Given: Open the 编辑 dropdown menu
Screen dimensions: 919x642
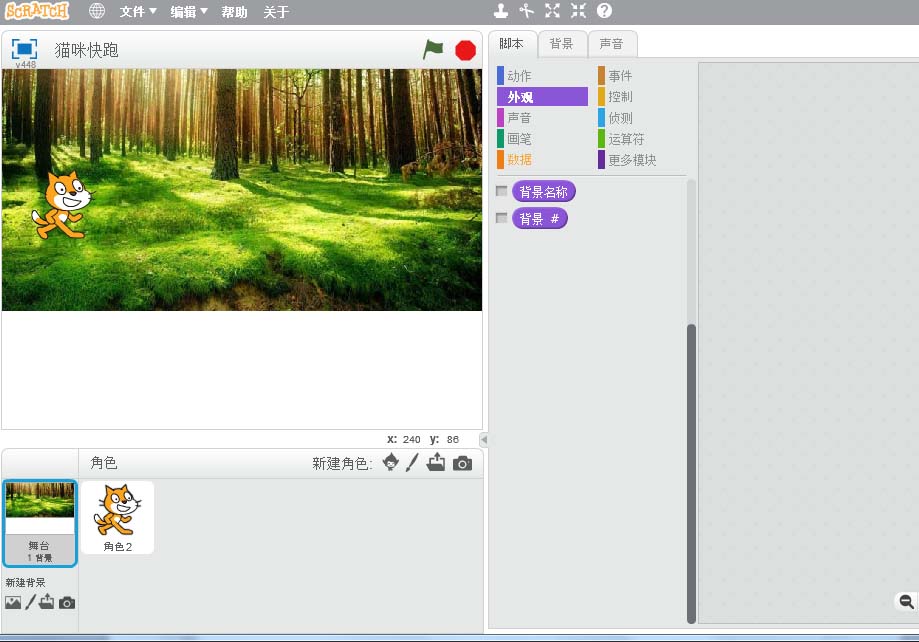Looking at the screenshot, I should (189, 12).
